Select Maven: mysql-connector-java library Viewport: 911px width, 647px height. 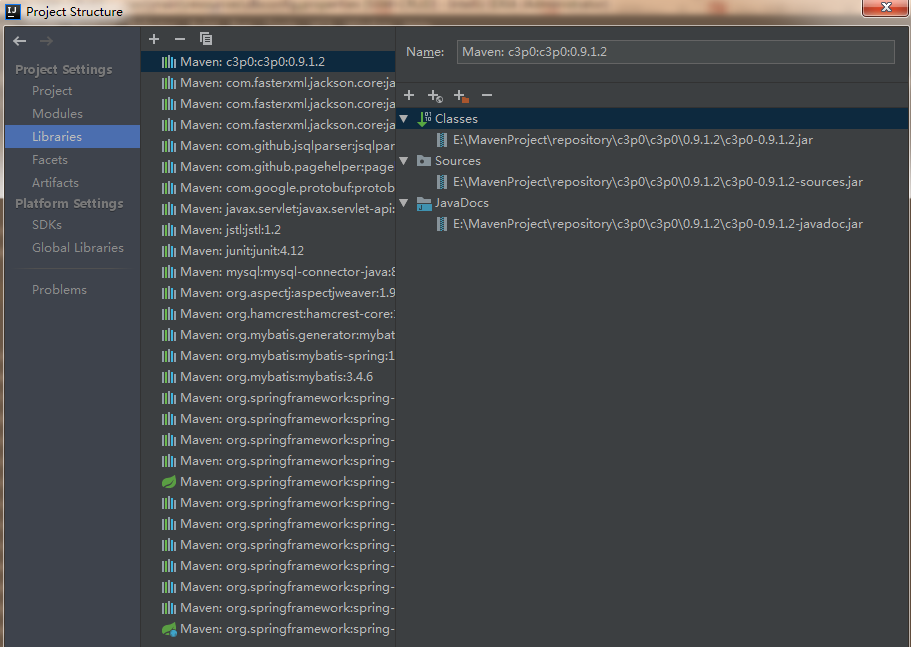click(268, 272)
